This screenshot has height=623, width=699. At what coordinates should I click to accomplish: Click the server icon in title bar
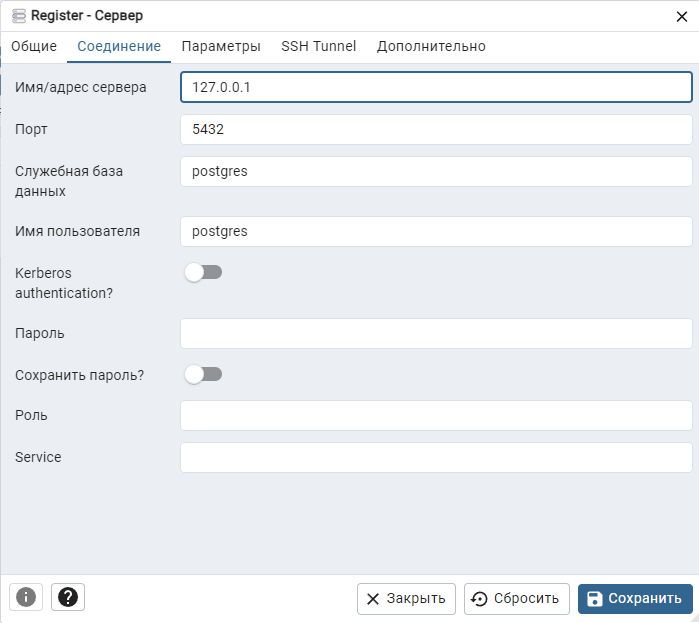pos(18,16)
